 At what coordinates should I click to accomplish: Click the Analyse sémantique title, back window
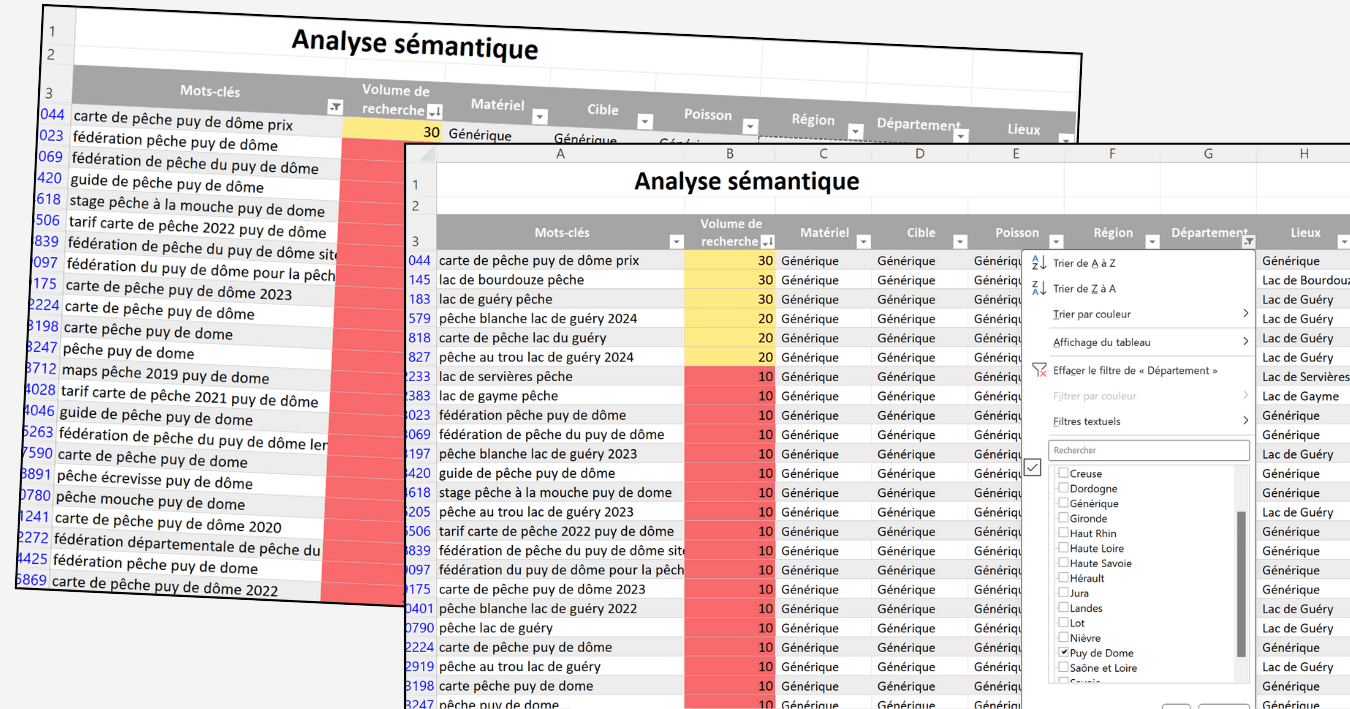point(414,44)
